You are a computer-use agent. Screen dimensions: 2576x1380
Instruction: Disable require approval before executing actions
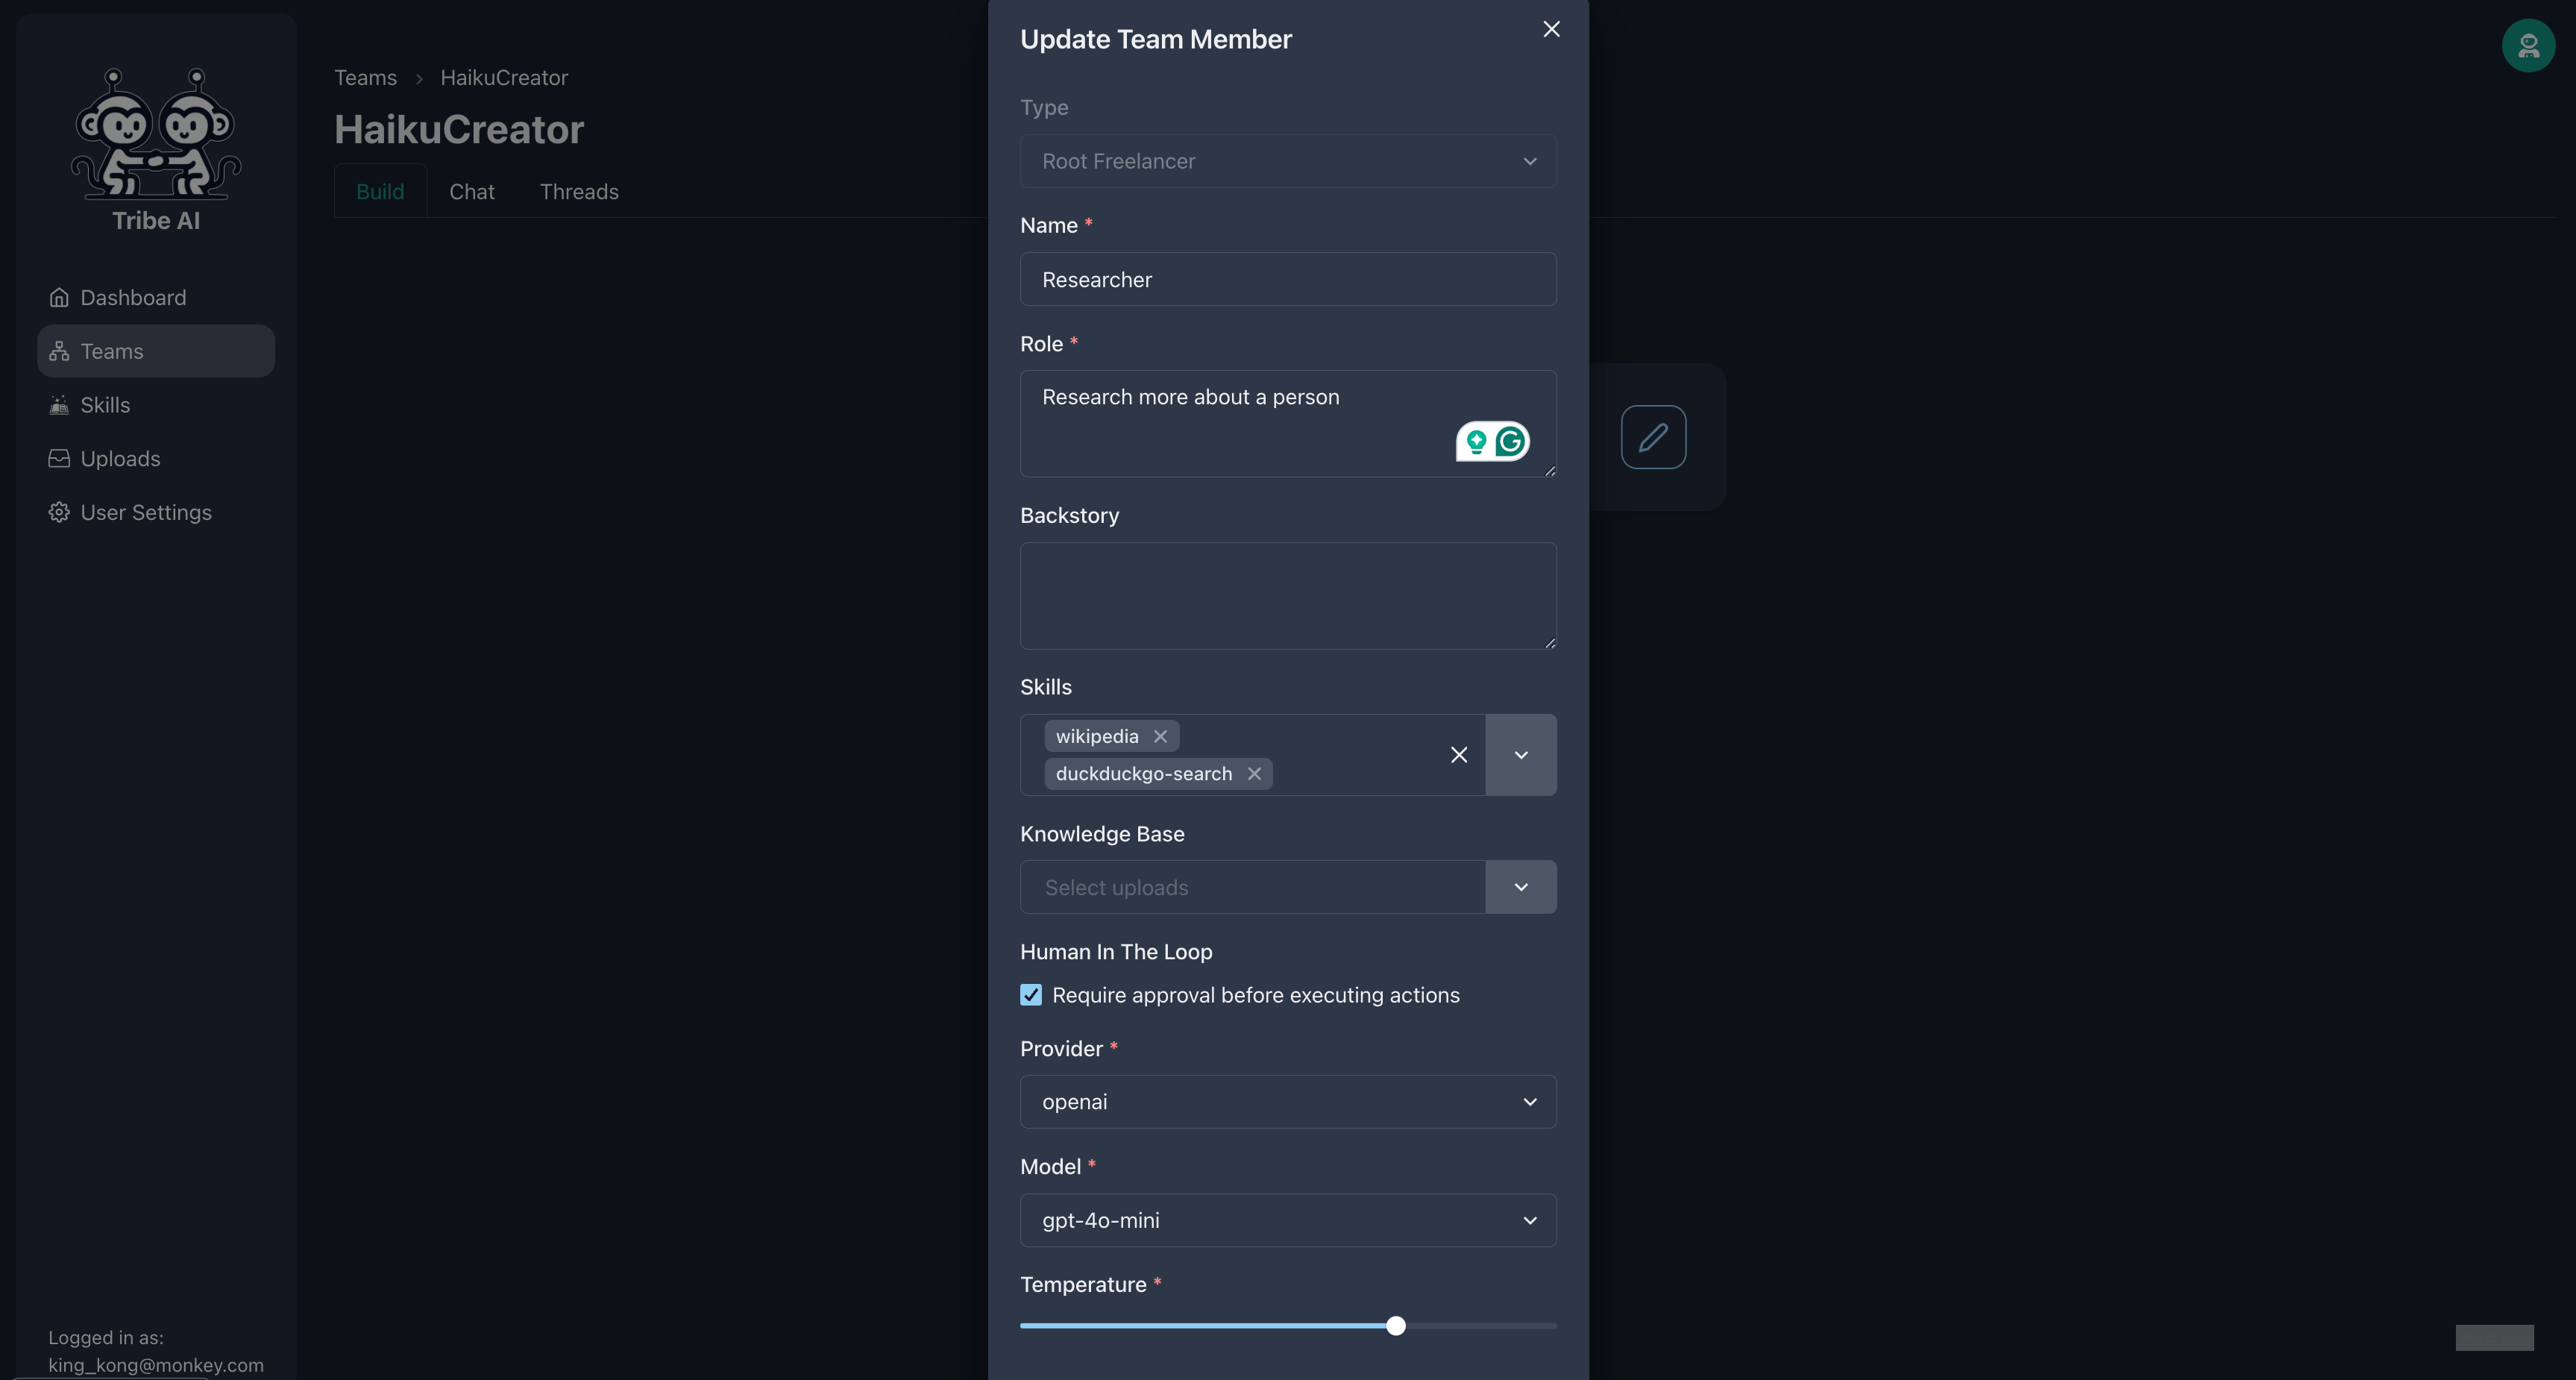coord(1029,995)
